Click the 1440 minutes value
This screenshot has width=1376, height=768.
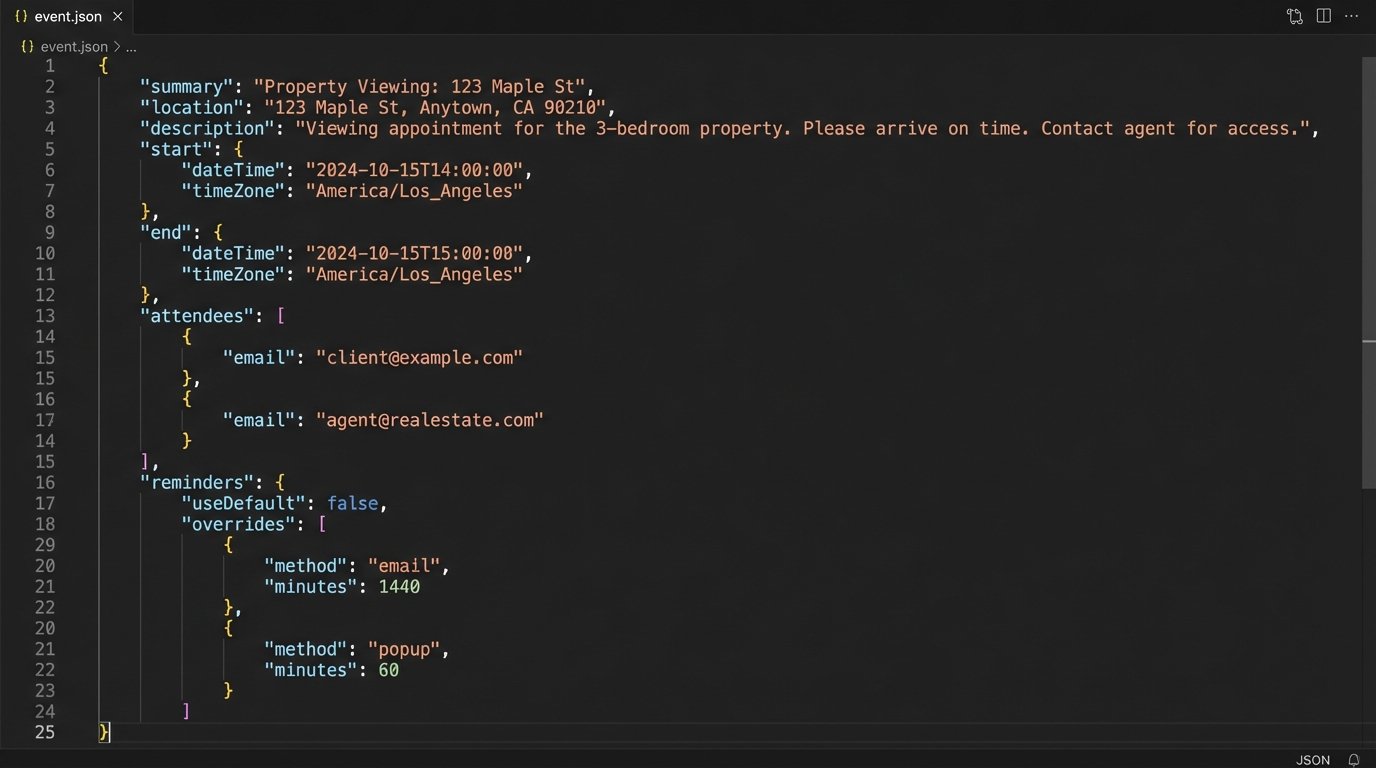tap(399, 587)
